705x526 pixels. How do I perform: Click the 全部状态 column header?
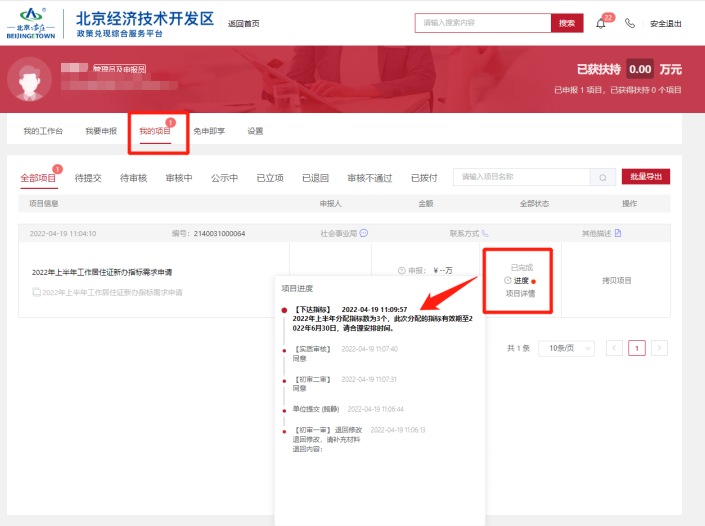[534, 204]
